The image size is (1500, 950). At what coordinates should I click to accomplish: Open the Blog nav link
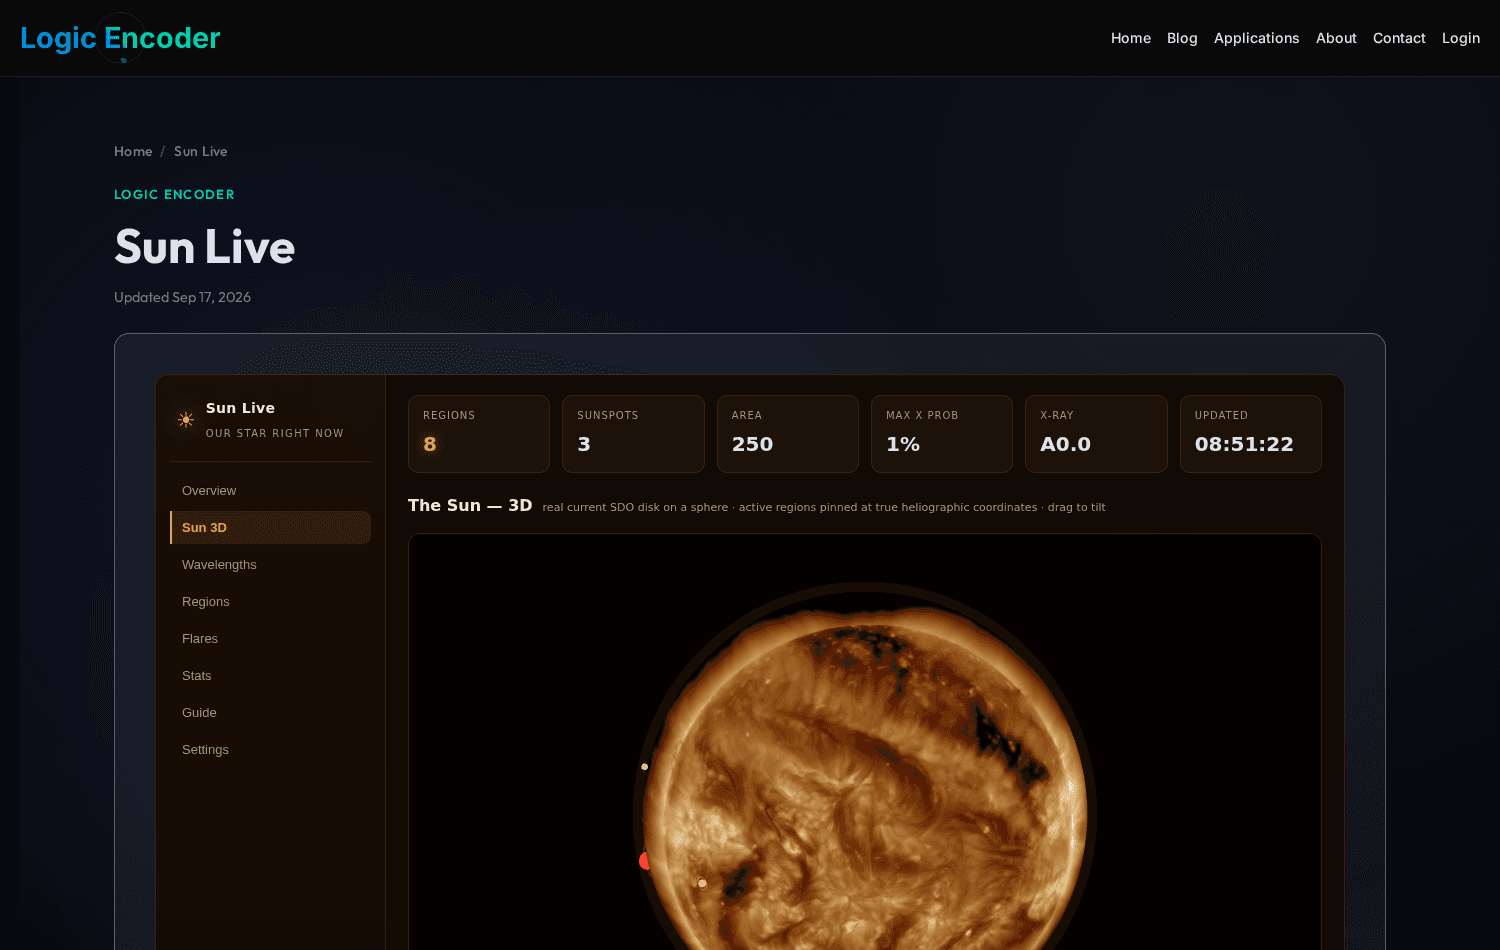1182,38
